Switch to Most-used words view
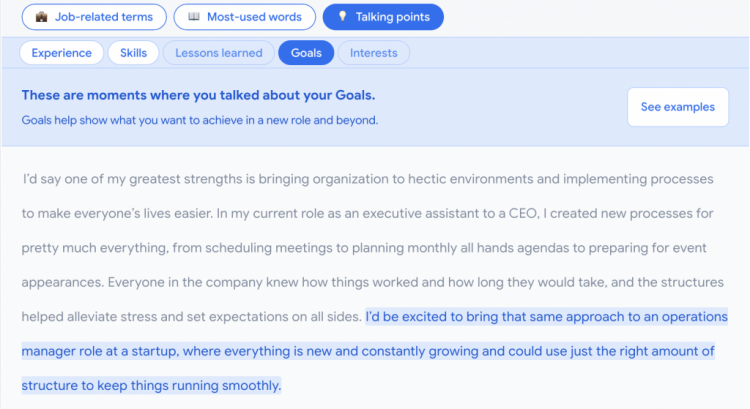Viewport: 750px width, 409px height. click(x=244, y=17)
